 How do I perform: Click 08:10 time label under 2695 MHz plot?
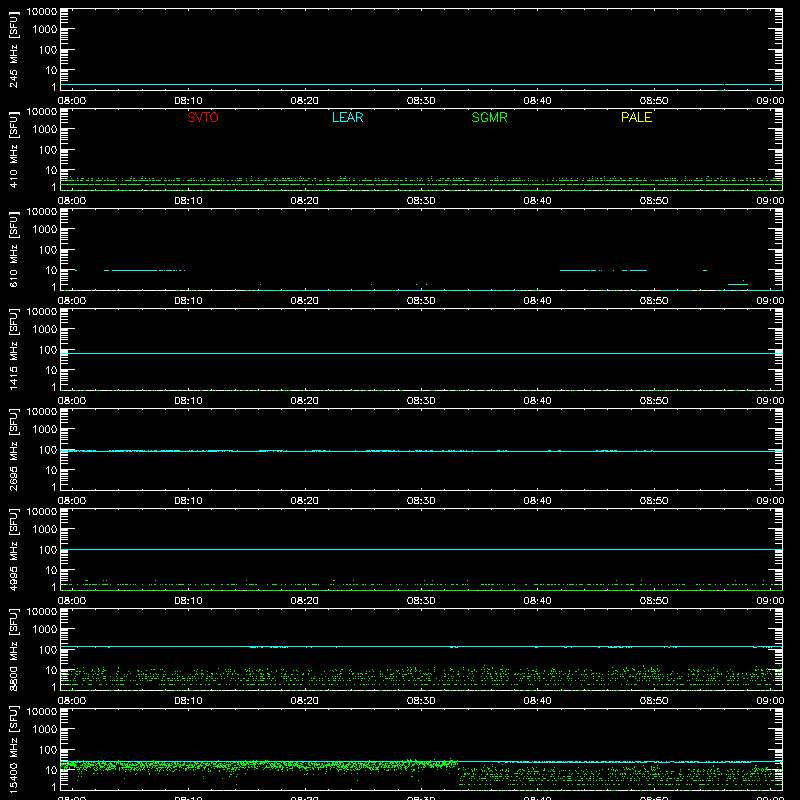point(188,501)
